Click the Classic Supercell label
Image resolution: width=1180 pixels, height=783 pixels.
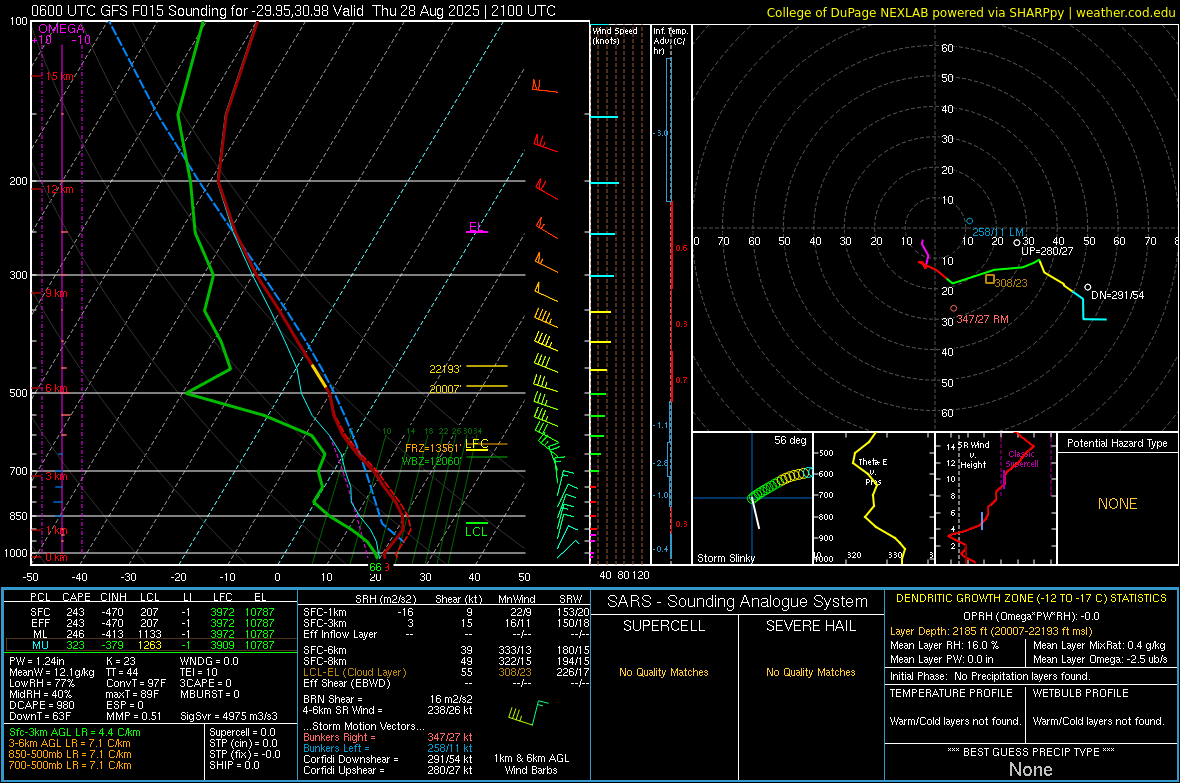(x=1022, y=459)
